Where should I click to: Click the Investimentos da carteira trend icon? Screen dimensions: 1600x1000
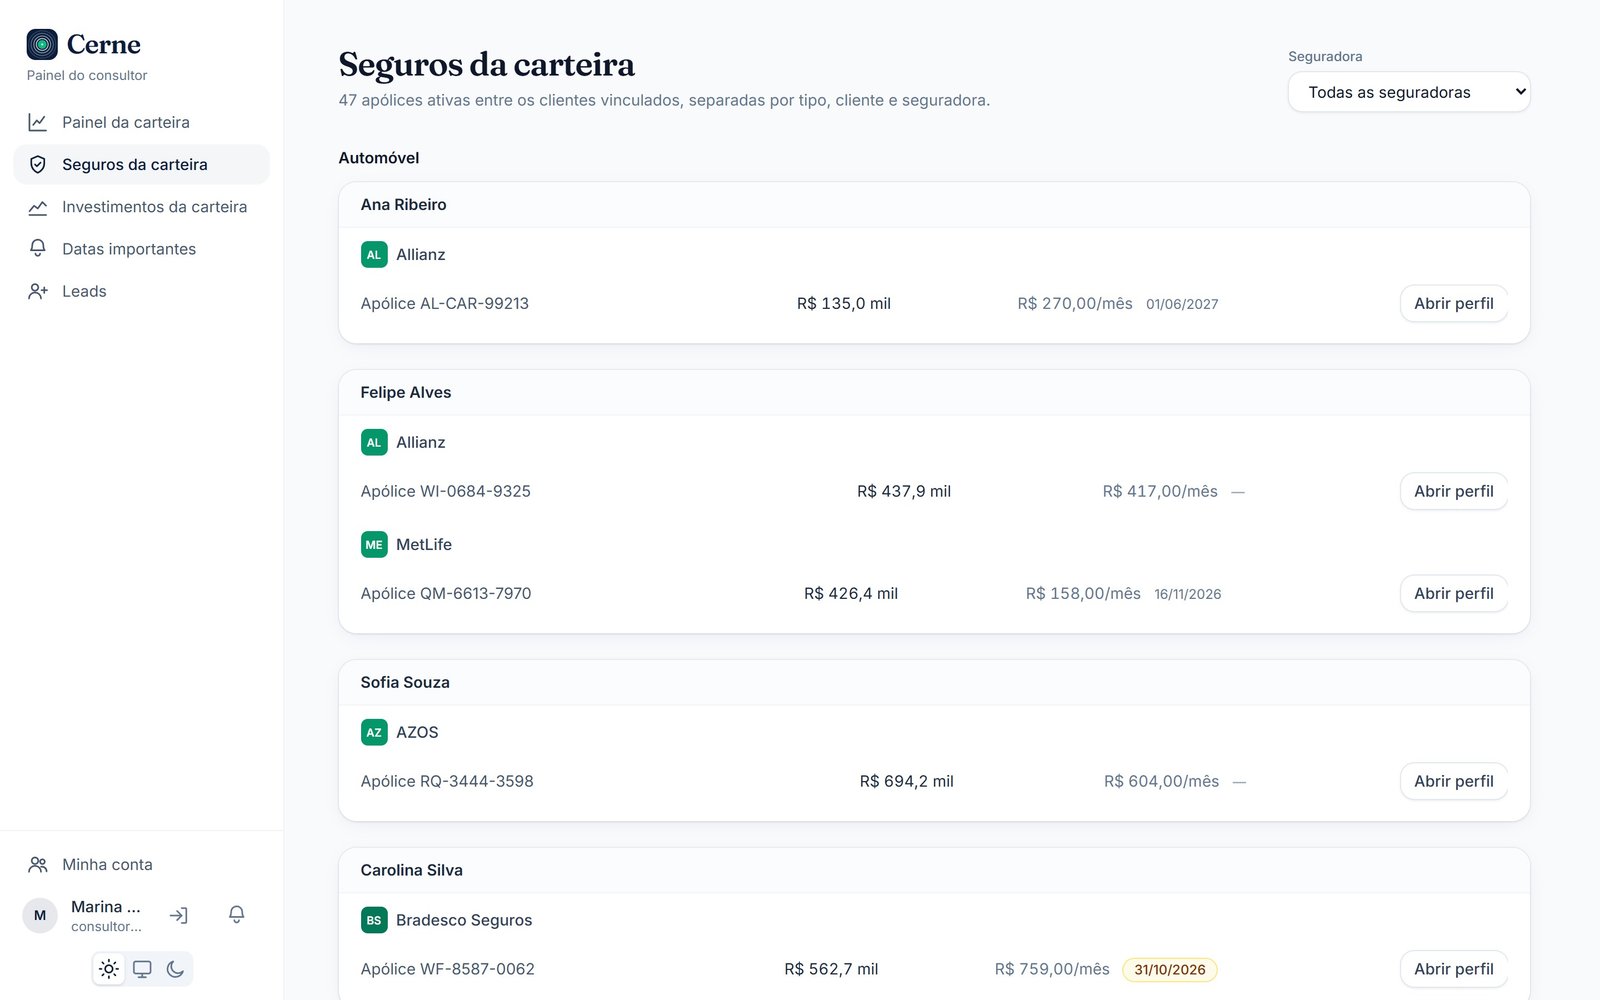point(38,207)
